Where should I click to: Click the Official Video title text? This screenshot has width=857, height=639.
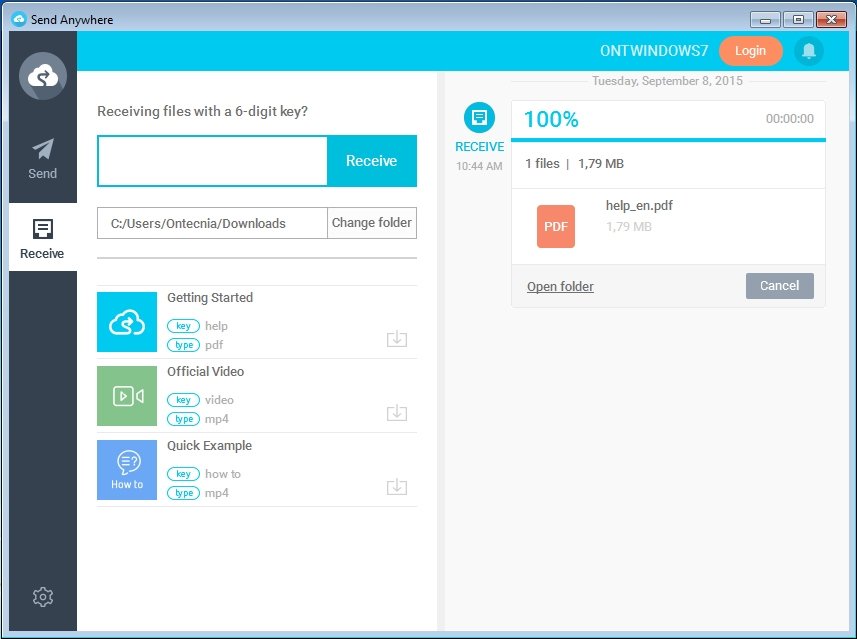point(206,372)
